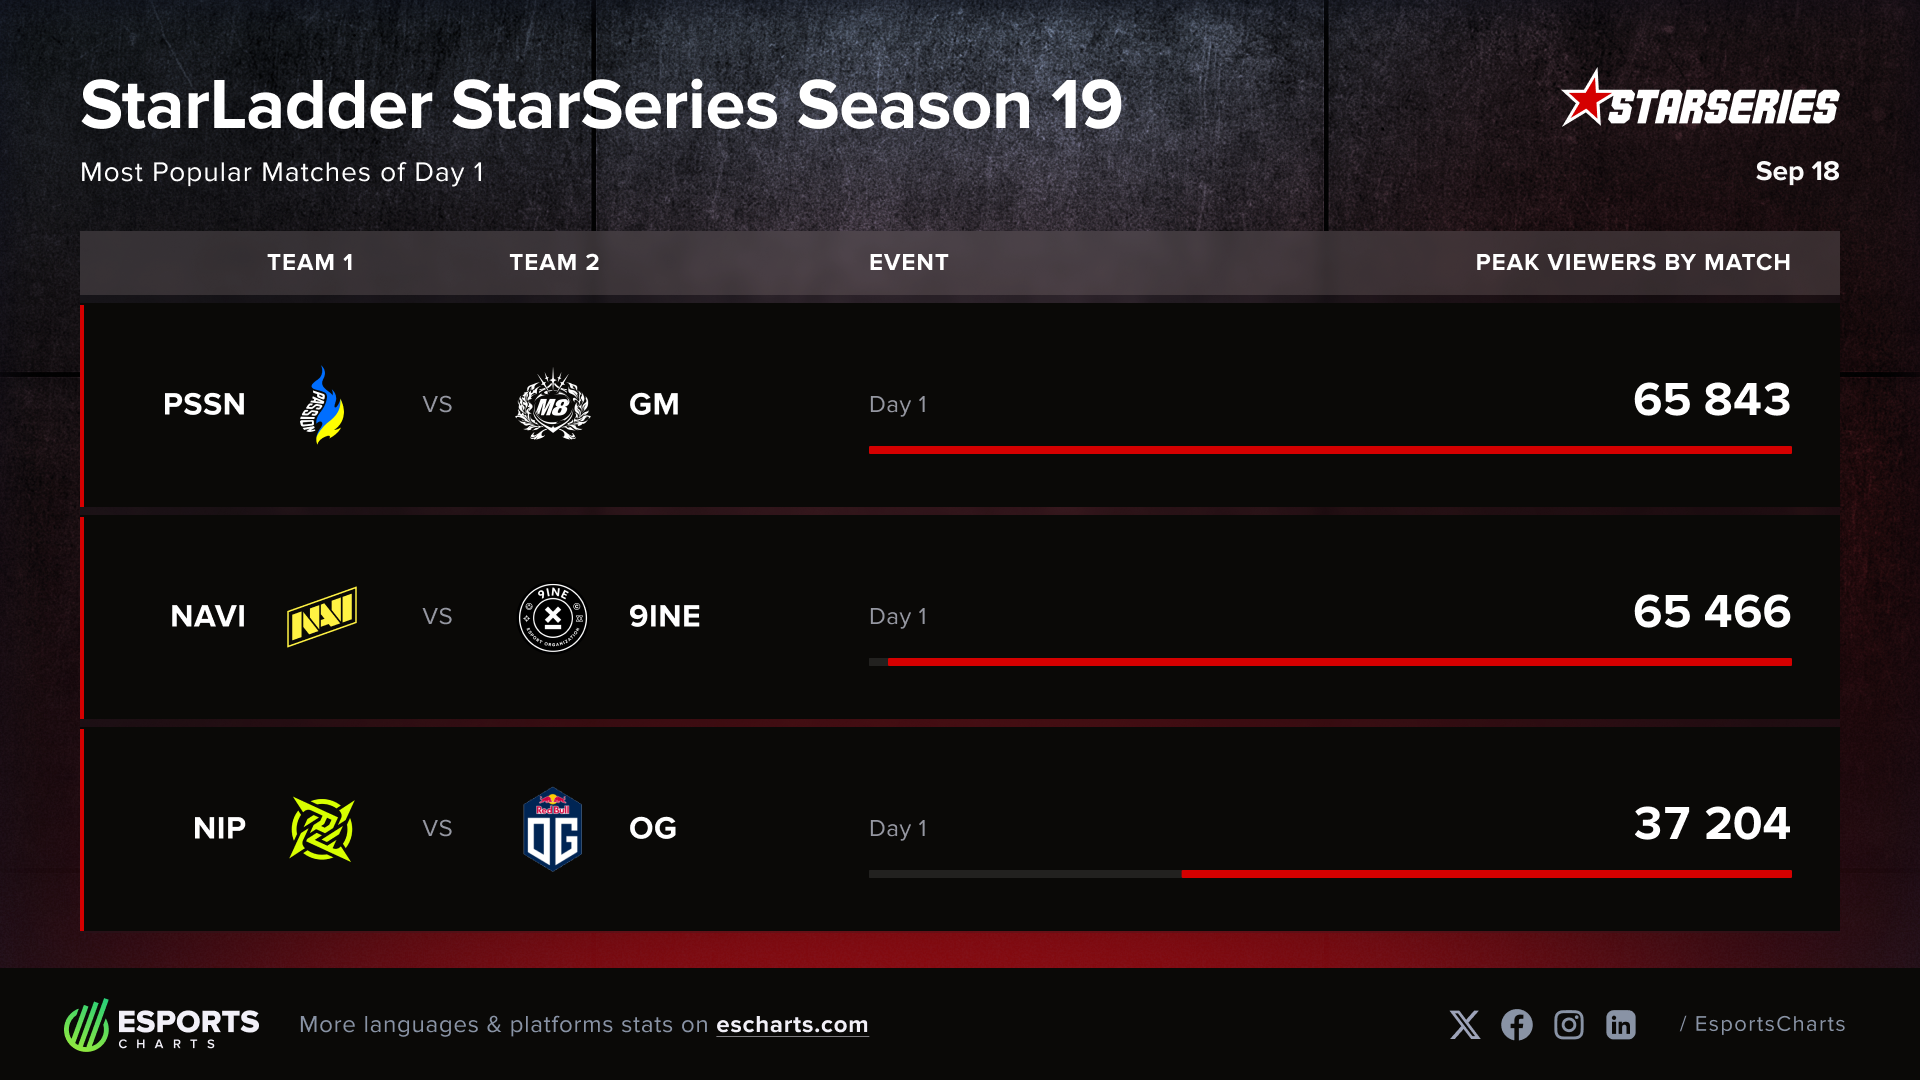The image size is (1920, 1080).
Task: Click the Gentle Mates M8 logo
Action: [x=553, y=405]
